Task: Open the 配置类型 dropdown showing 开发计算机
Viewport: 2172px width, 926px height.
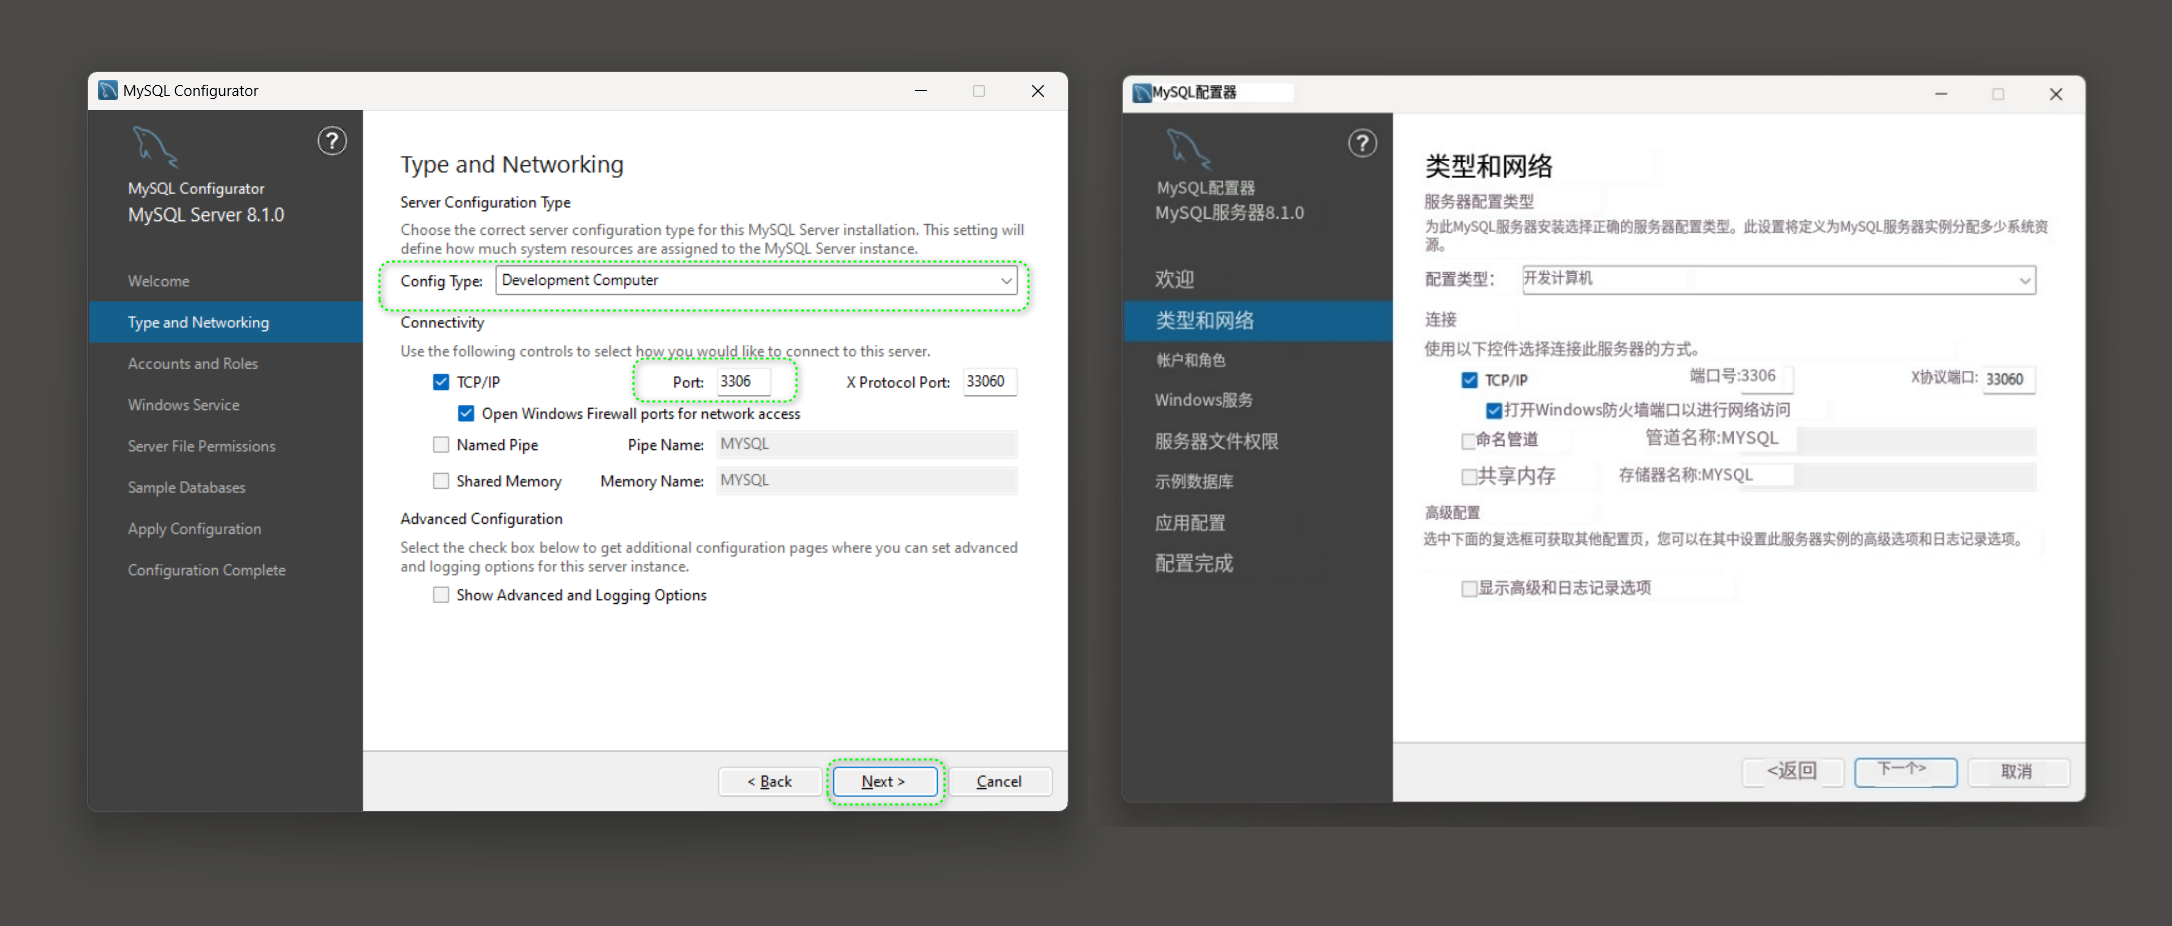Action: pos(1779,279)
